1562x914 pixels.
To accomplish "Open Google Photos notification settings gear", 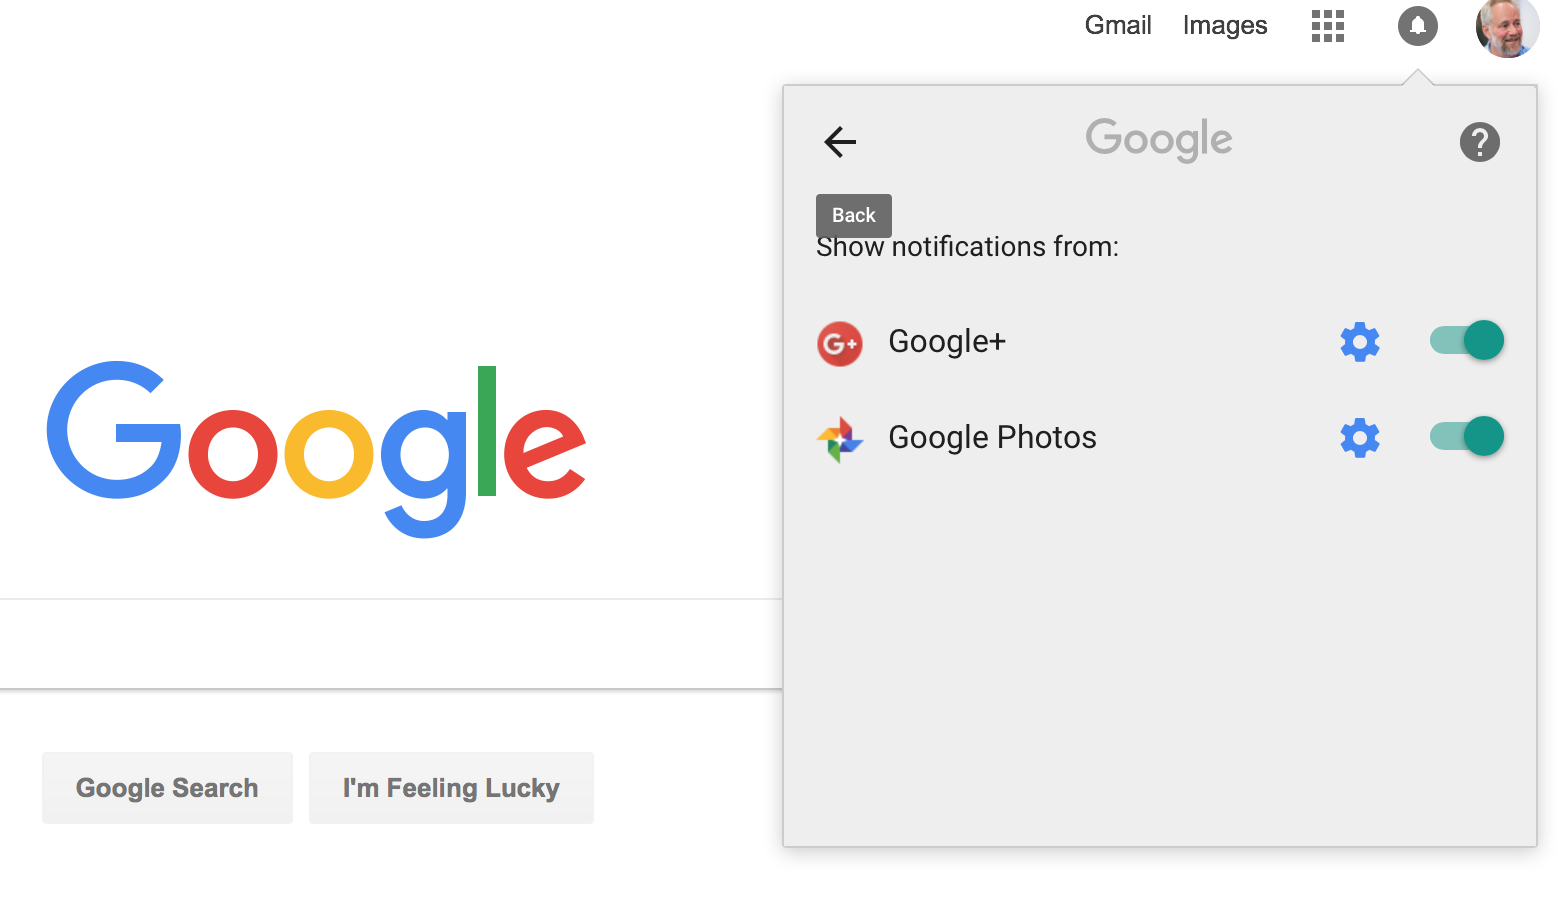I will [x=1360, y=438].
